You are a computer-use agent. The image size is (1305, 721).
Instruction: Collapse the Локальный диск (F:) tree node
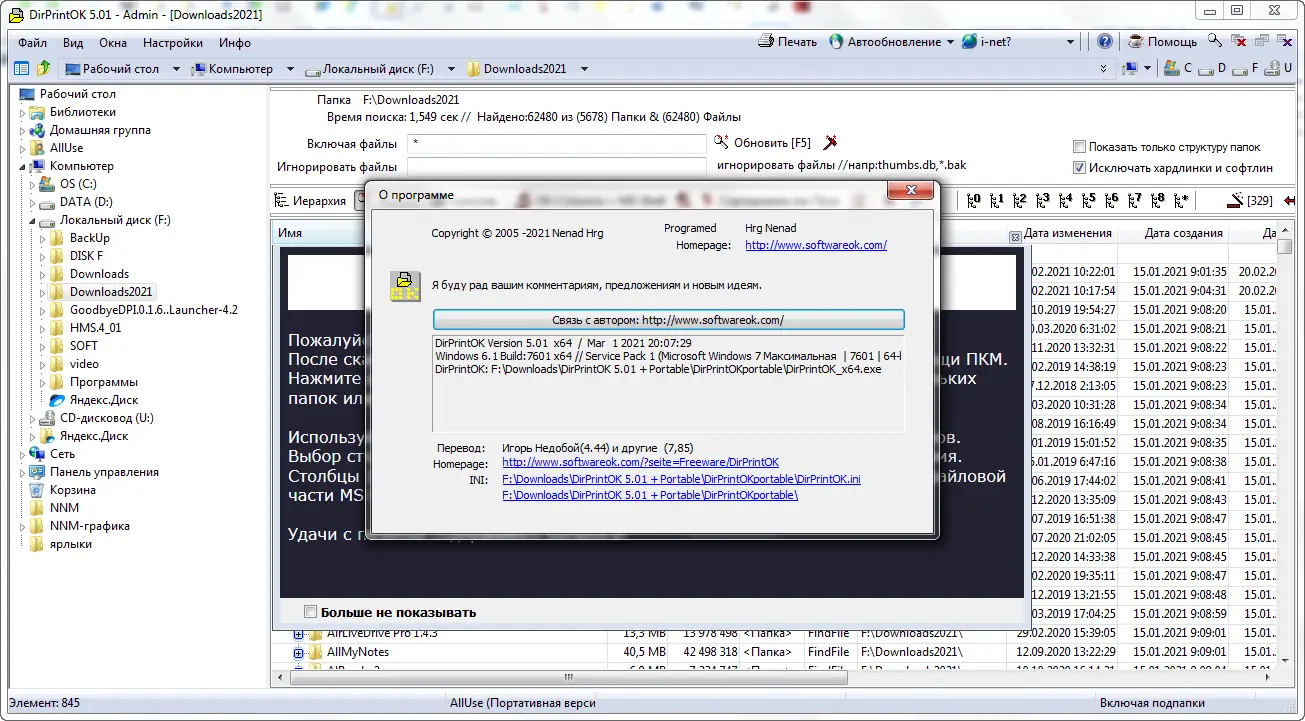[x=32, y=221]
